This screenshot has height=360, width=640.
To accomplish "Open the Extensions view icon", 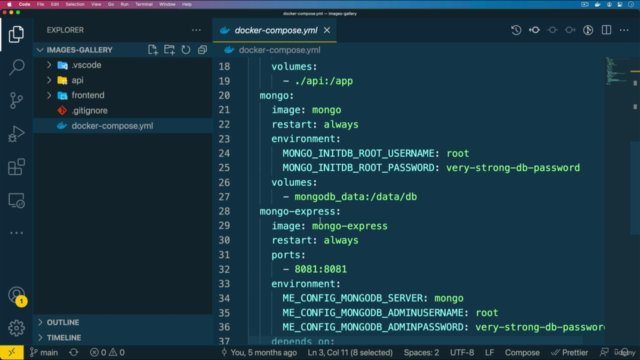I will (x=16, y=167).
